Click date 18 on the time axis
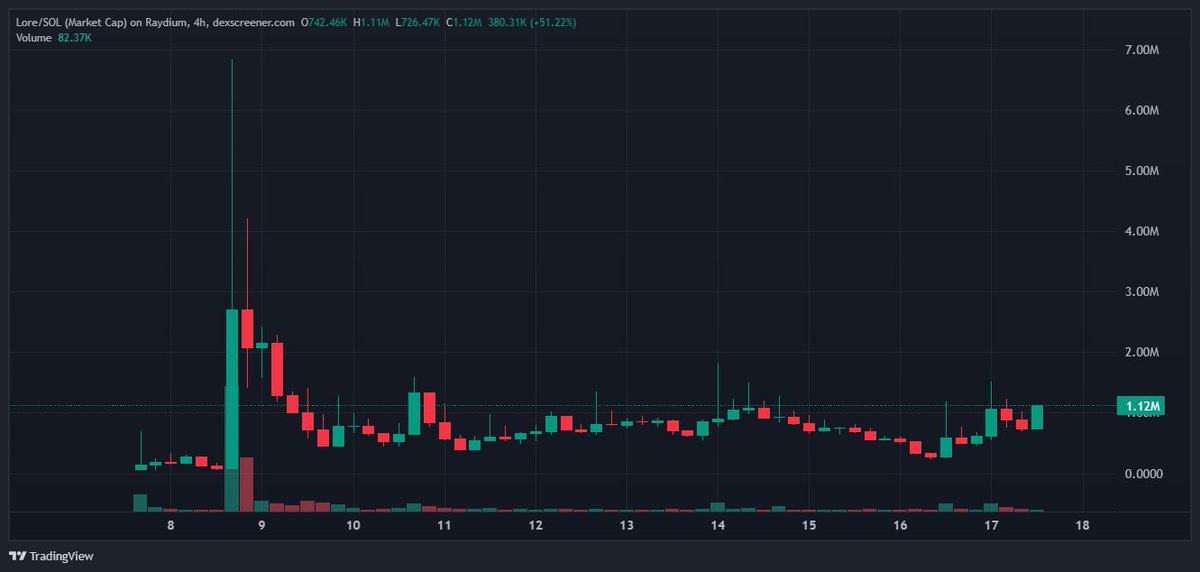 1082,525
